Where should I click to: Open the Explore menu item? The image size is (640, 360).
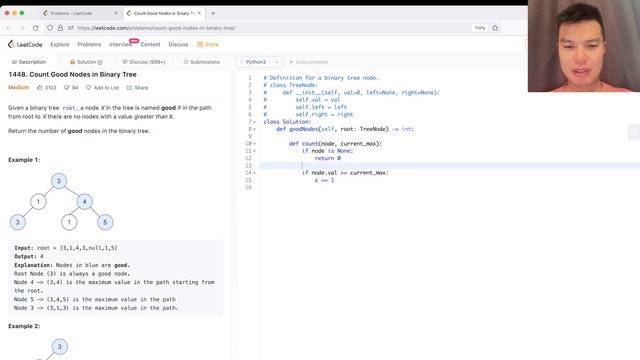[60, 44]
